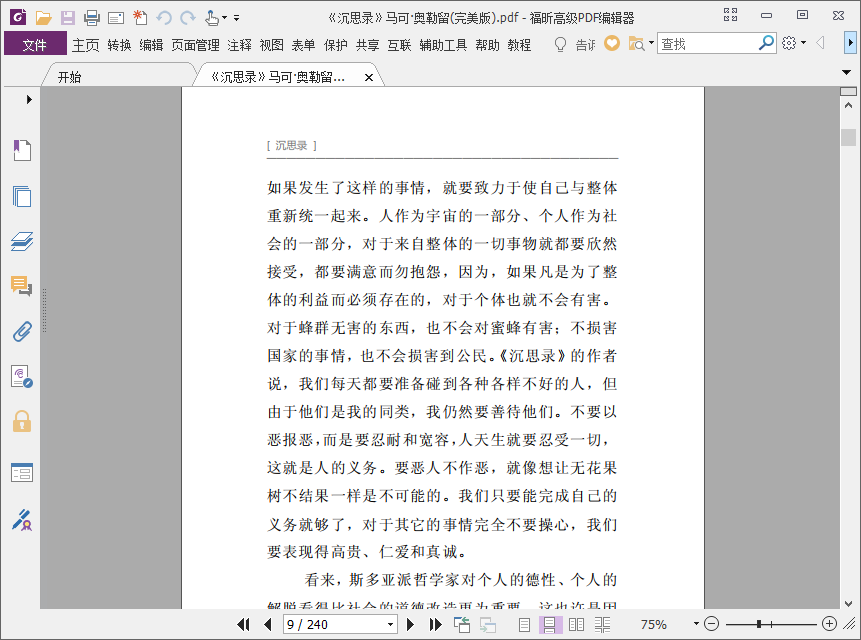Image resolution: width=861 pixels, height=640 pixels.
Task: Redo the last action
Action: pyautogui.click(x=188, y=18)
